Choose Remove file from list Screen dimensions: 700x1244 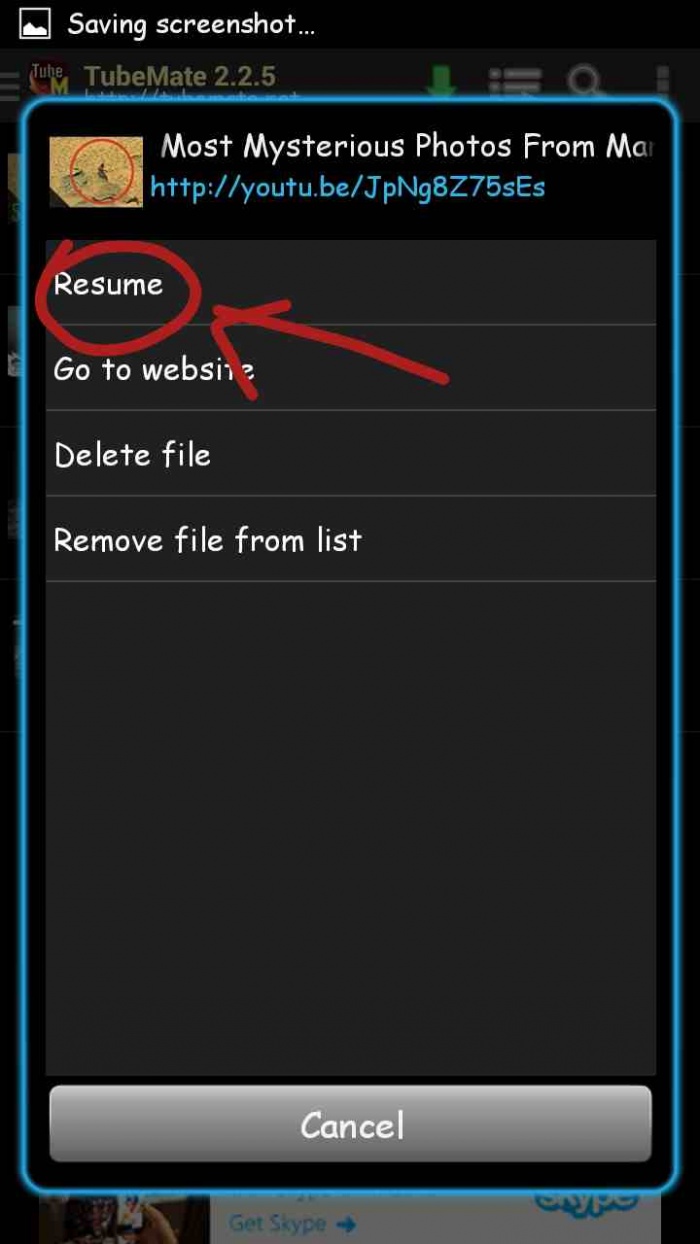(x=350, y=539)
